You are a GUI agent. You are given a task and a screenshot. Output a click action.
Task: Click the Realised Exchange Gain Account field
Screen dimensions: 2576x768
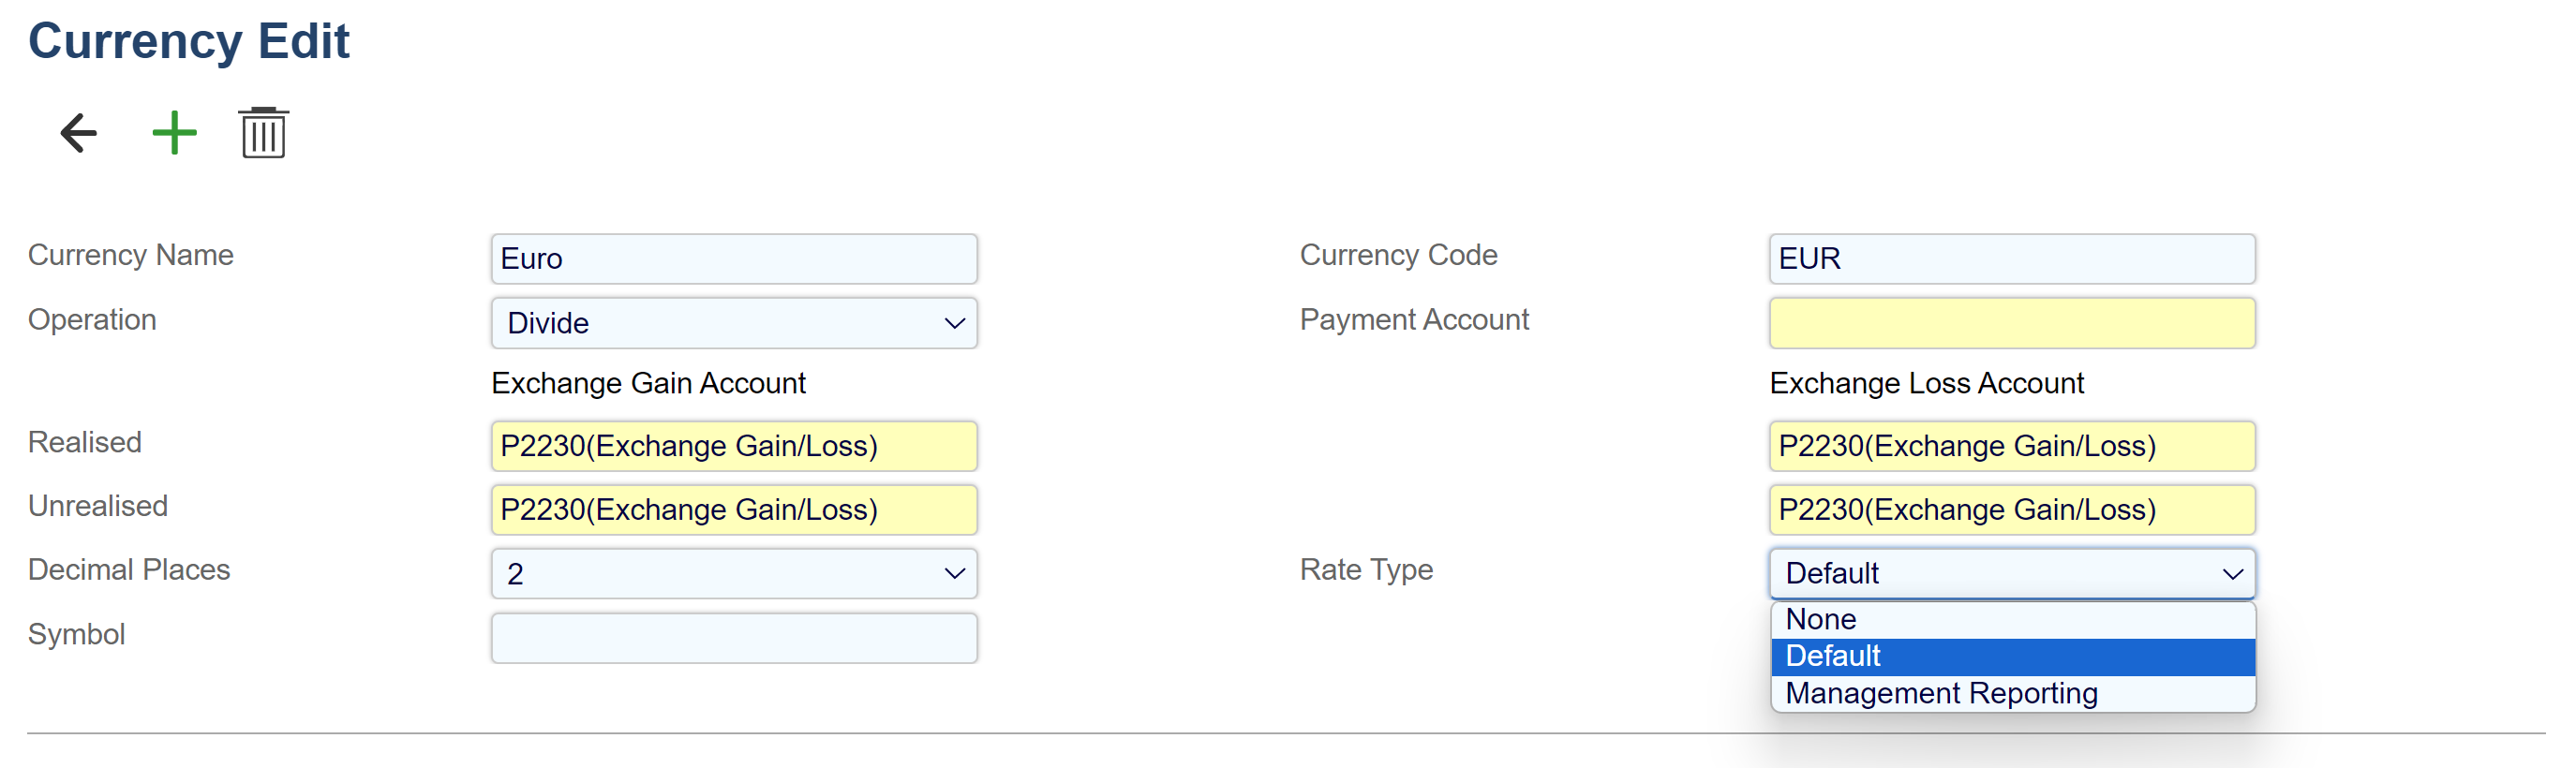pos(733,446)
